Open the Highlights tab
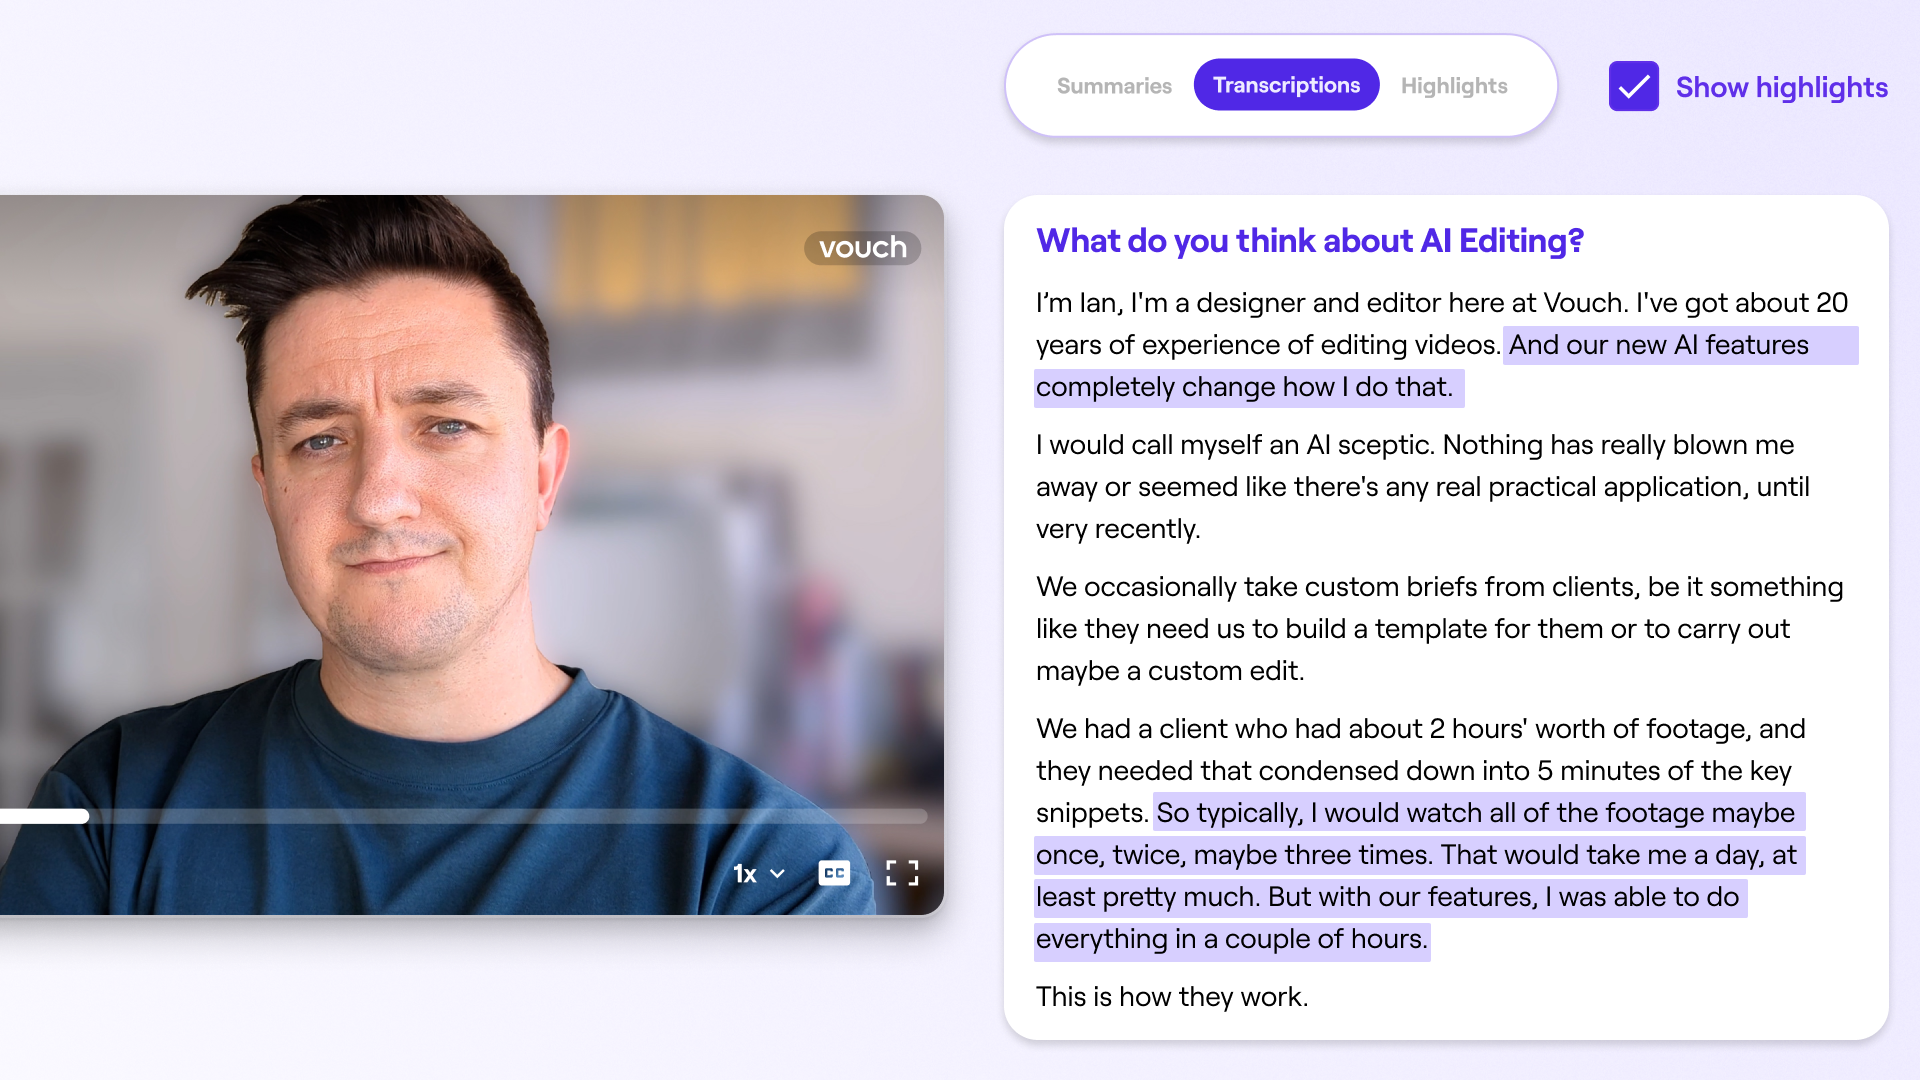Viewport: 1920px width, 1080px height. [1453, 86]
